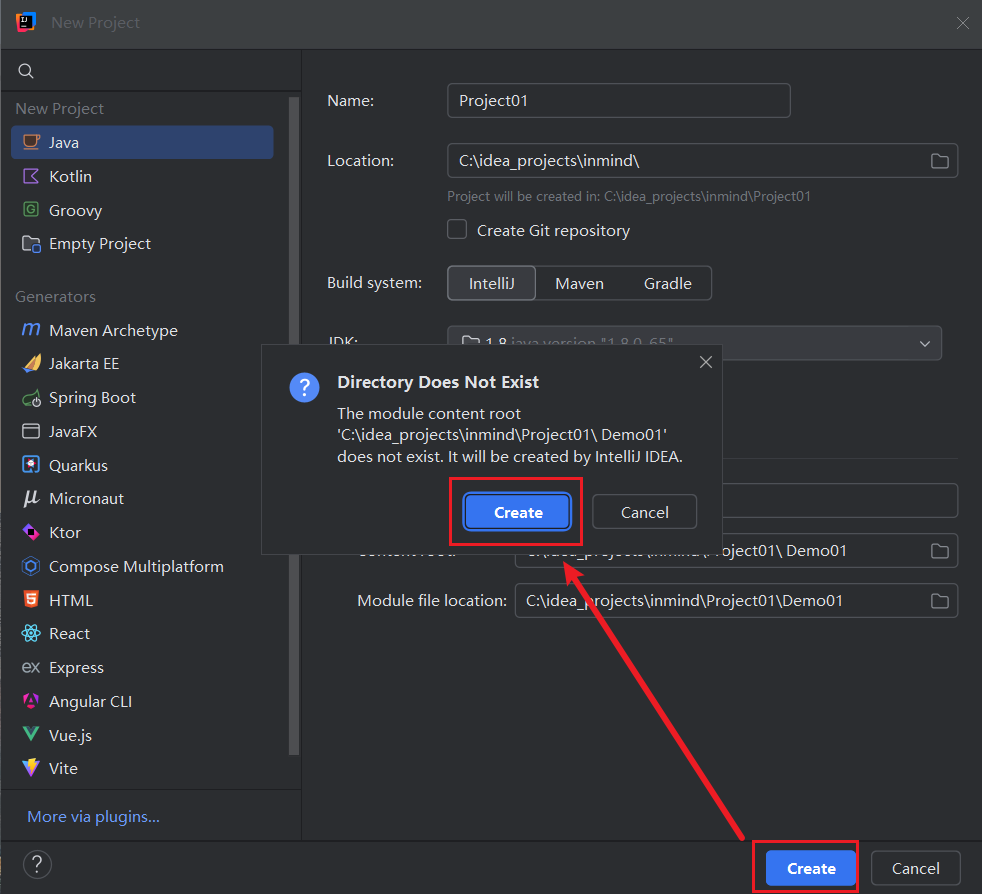Select the Angular CLI icon

click(x=31, y=701)
